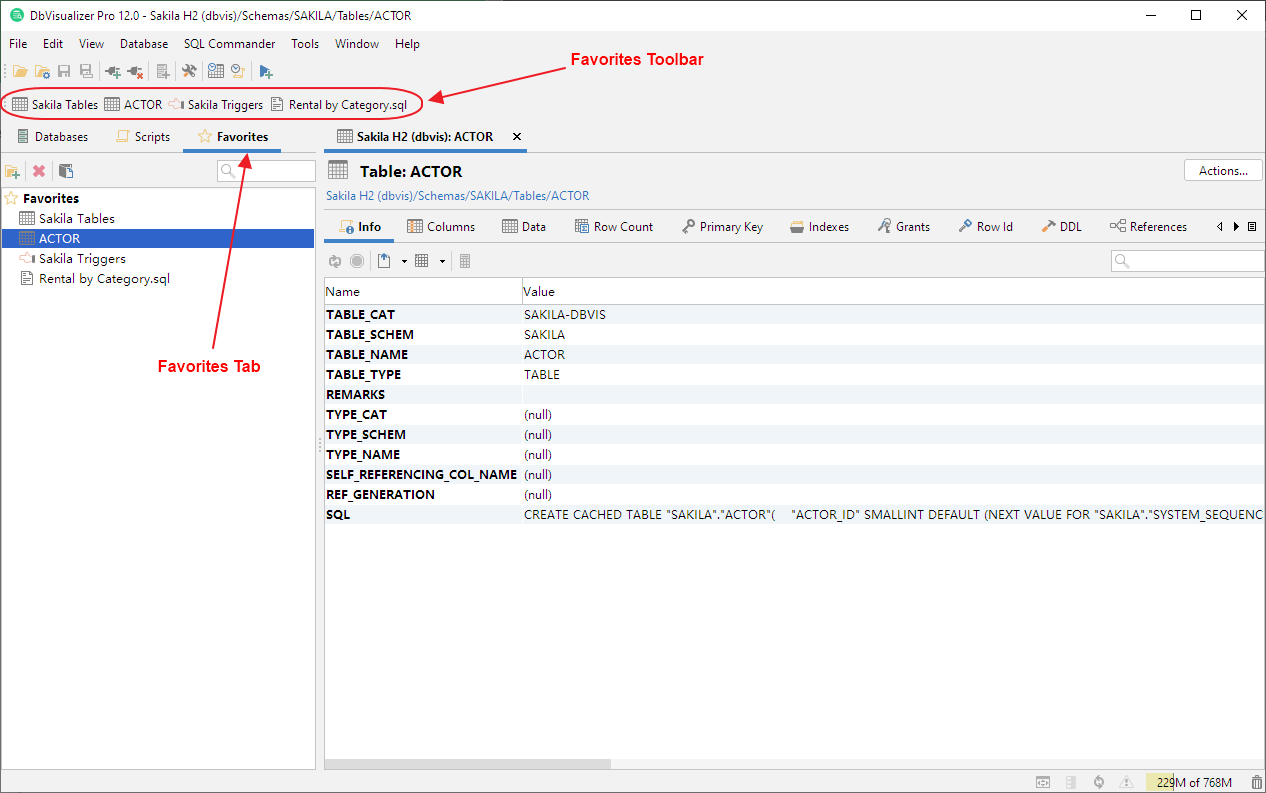Open Tool Properties wrench icon
Viewport: 1266px width, 793px height.
click(188, 71)
